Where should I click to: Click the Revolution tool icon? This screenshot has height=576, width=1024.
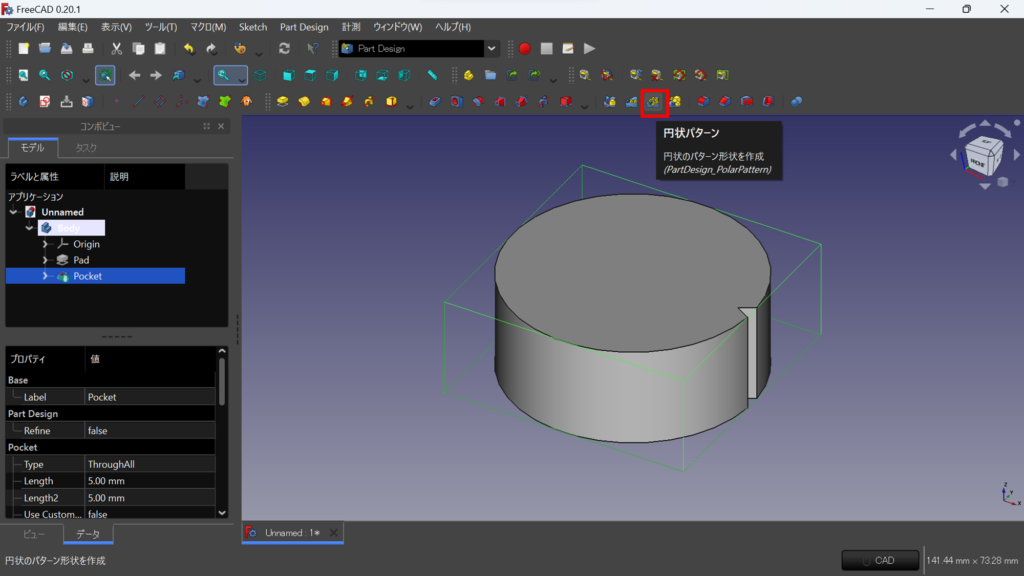coord(304,101)
